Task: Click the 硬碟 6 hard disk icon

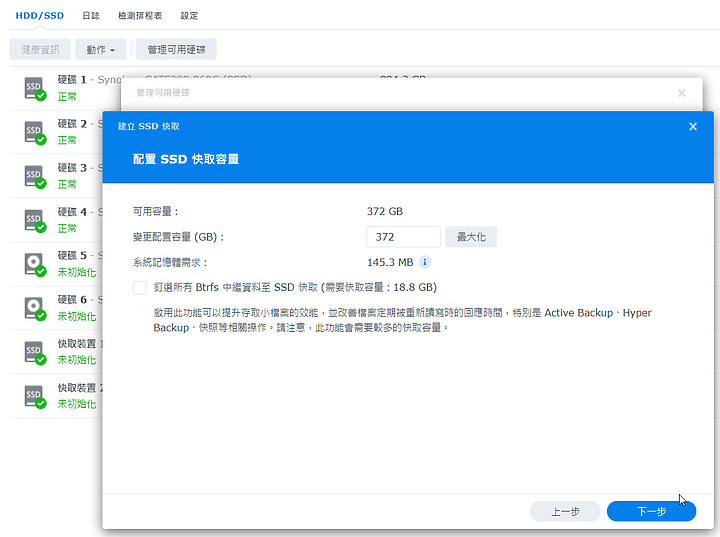Action: 35,308
